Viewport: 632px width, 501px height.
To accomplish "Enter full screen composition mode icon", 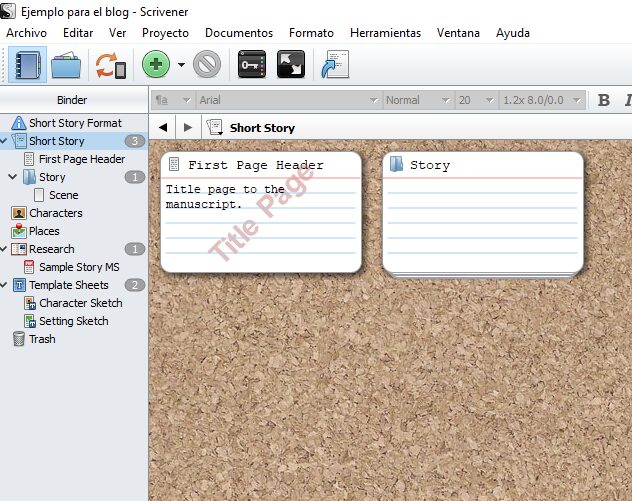I will pos(291,64).
